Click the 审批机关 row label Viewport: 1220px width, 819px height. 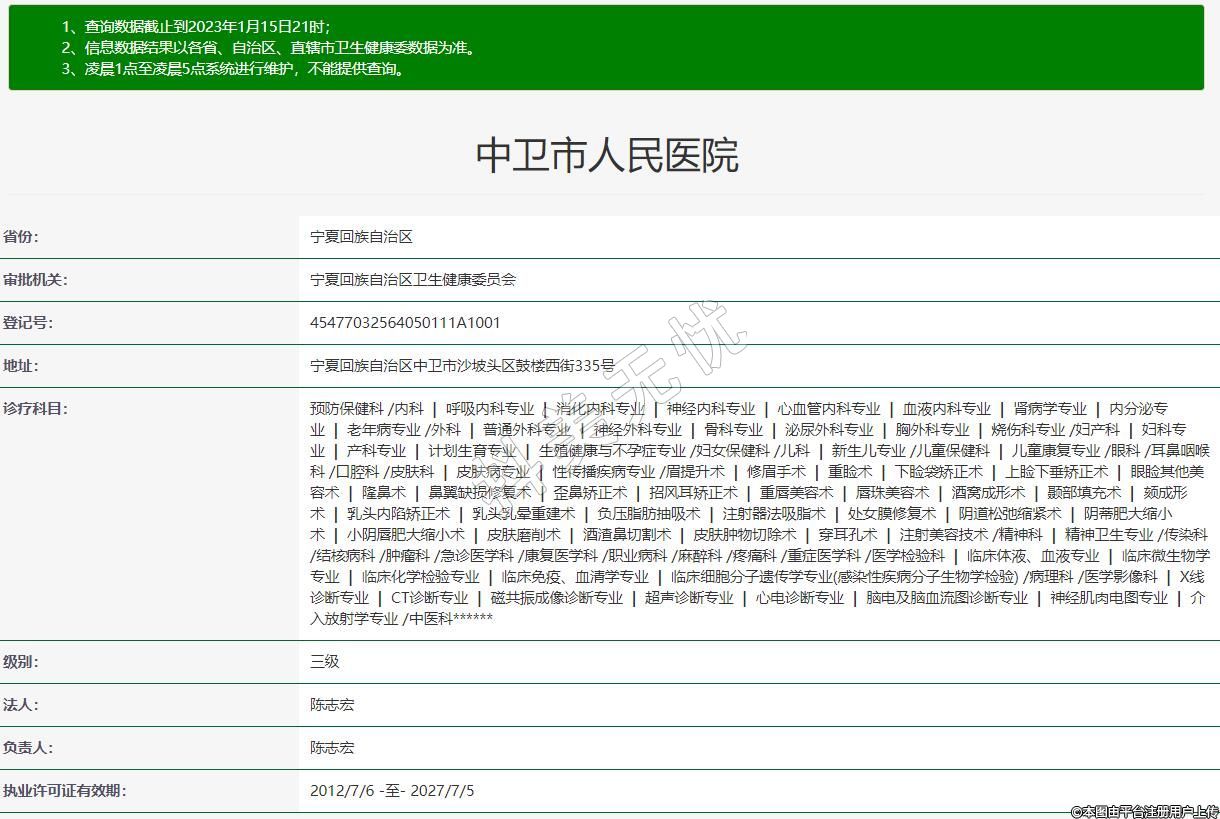(x=35, y=280)
